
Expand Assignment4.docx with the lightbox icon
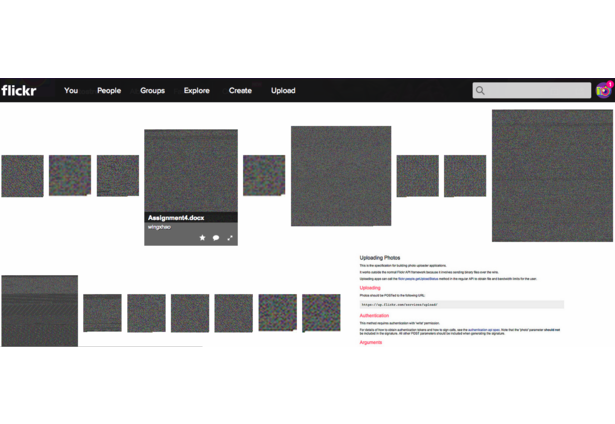click(230, 238)
